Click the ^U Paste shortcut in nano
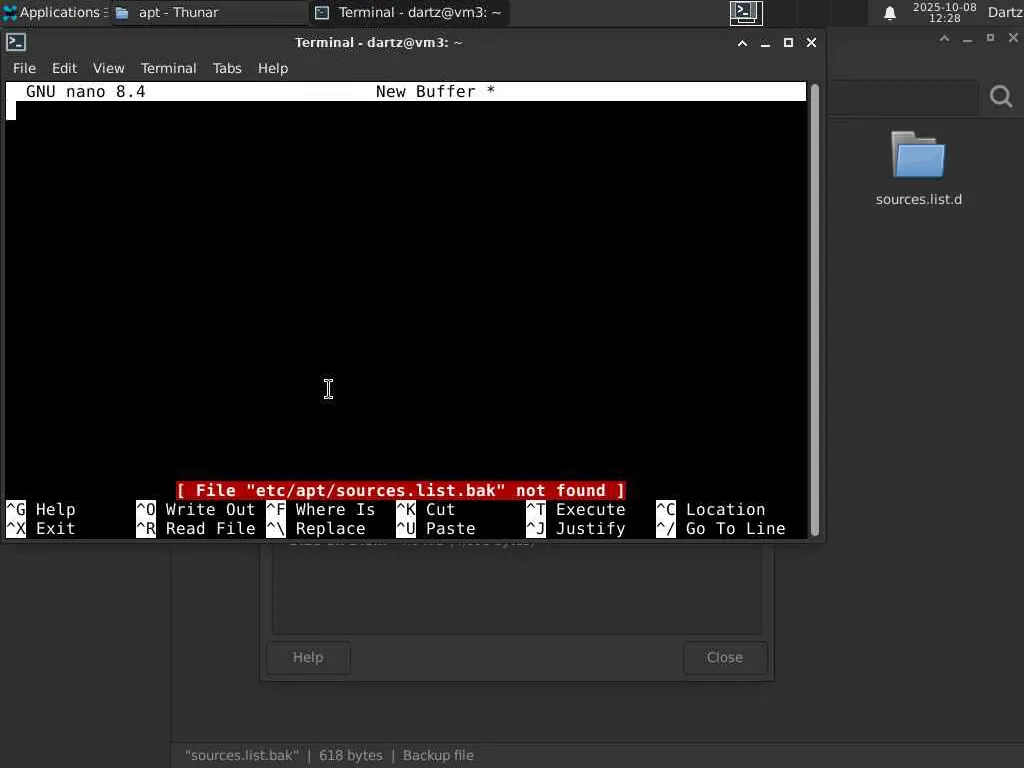1024x768 pixels. [436, 528]
